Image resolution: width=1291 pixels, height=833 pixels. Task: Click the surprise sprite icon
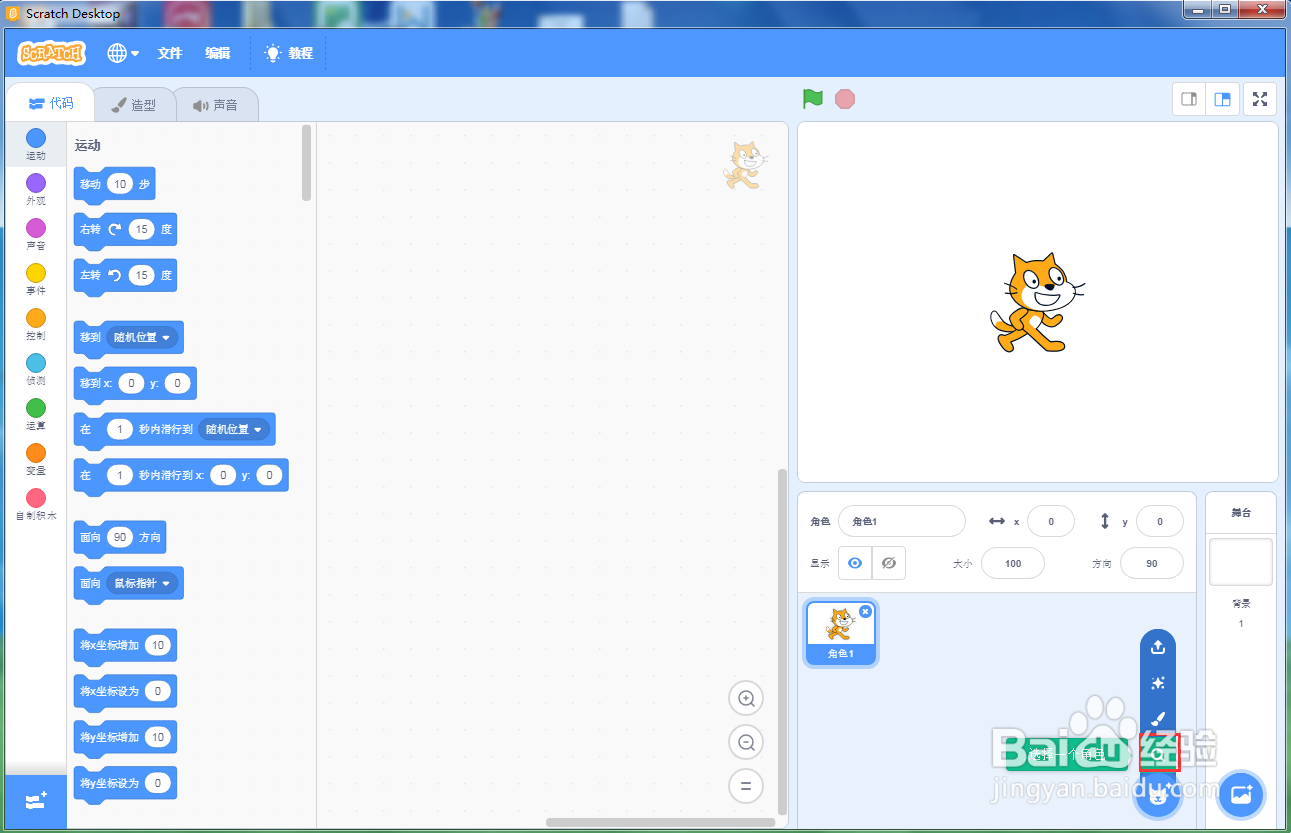tap(1158, 682)
